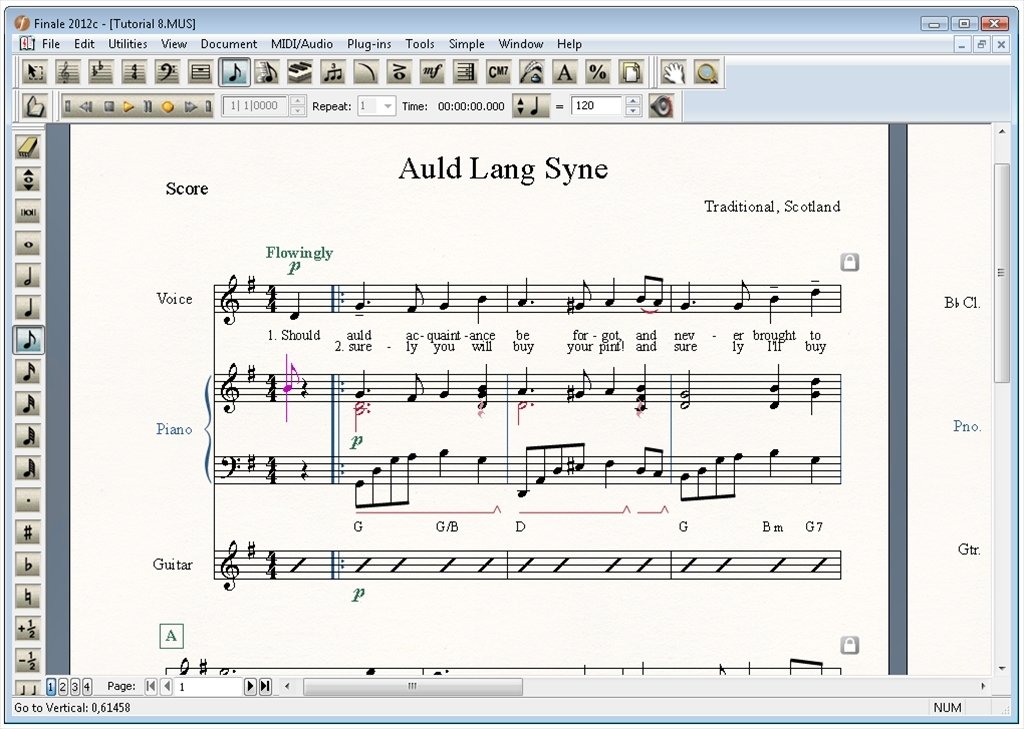1024x729 pixels.
Task: Open the Page Layout tool
Action: [632, 72]
